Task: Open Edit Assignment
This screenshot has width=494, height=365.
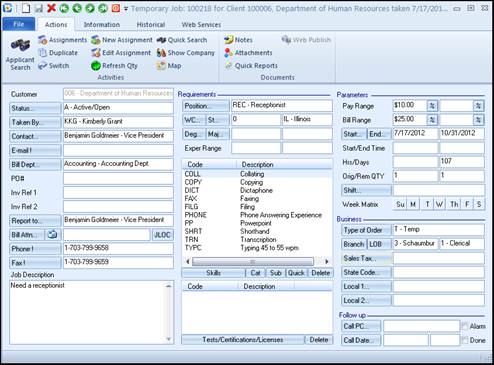Action: click(121, 53)
